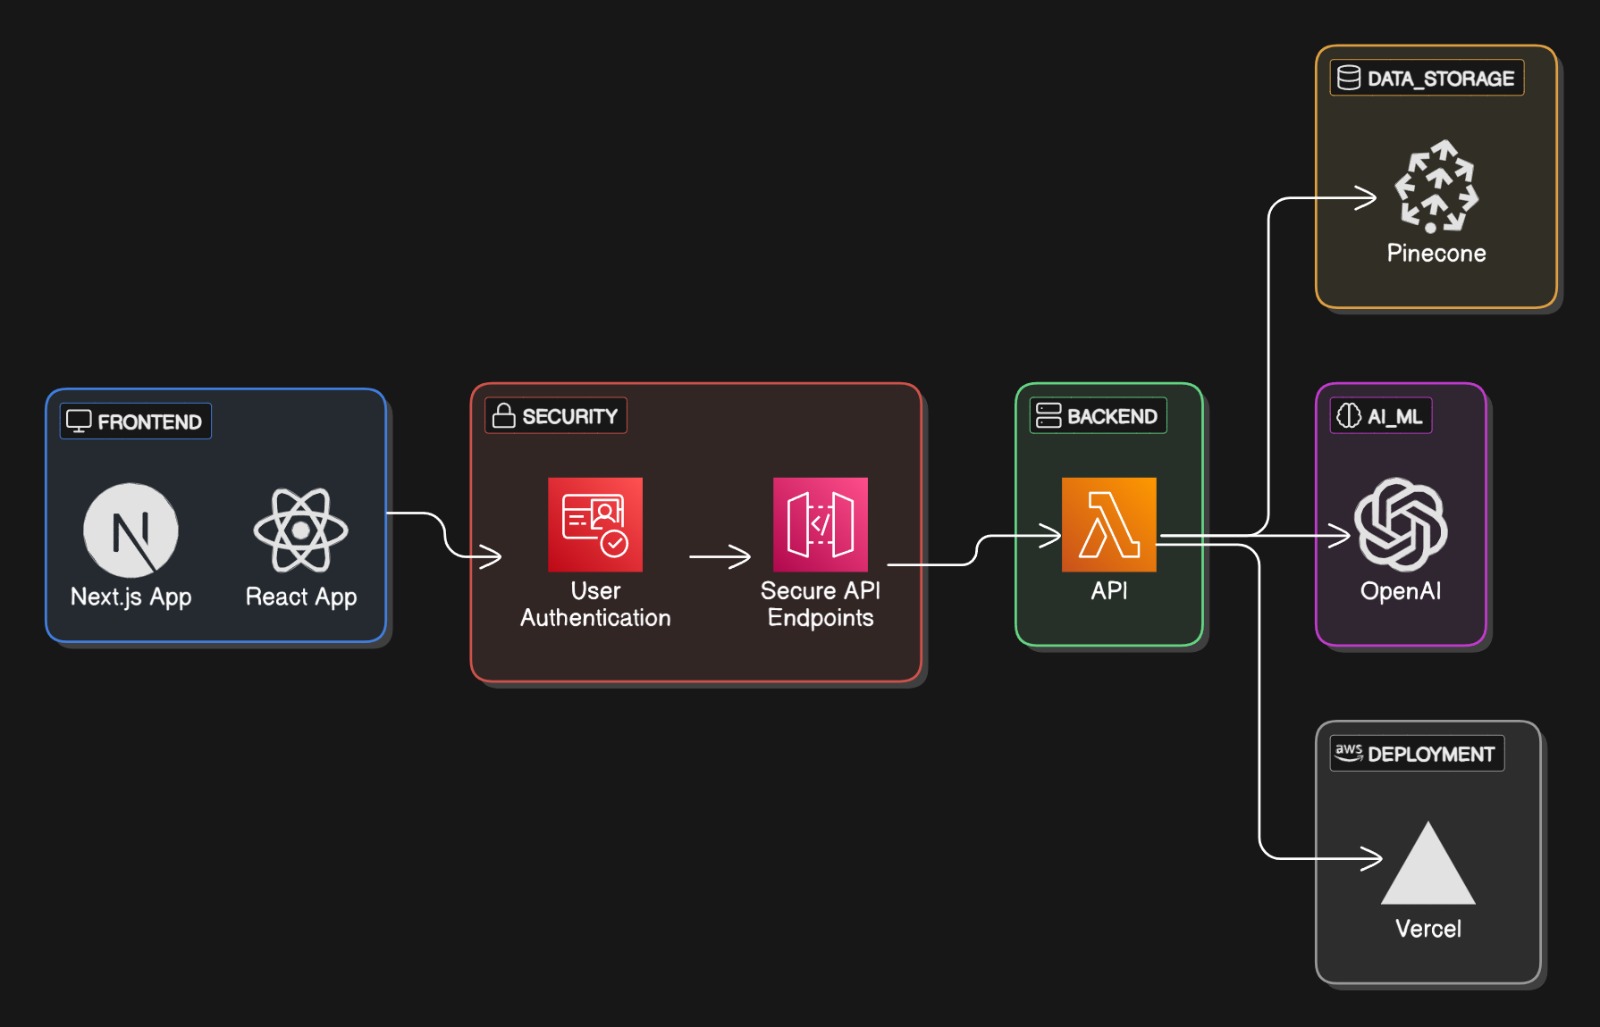Select the Secure API Endpoints icon
The width and height of the screenshot is (1600, 1027).
click(x=820, y=524)
